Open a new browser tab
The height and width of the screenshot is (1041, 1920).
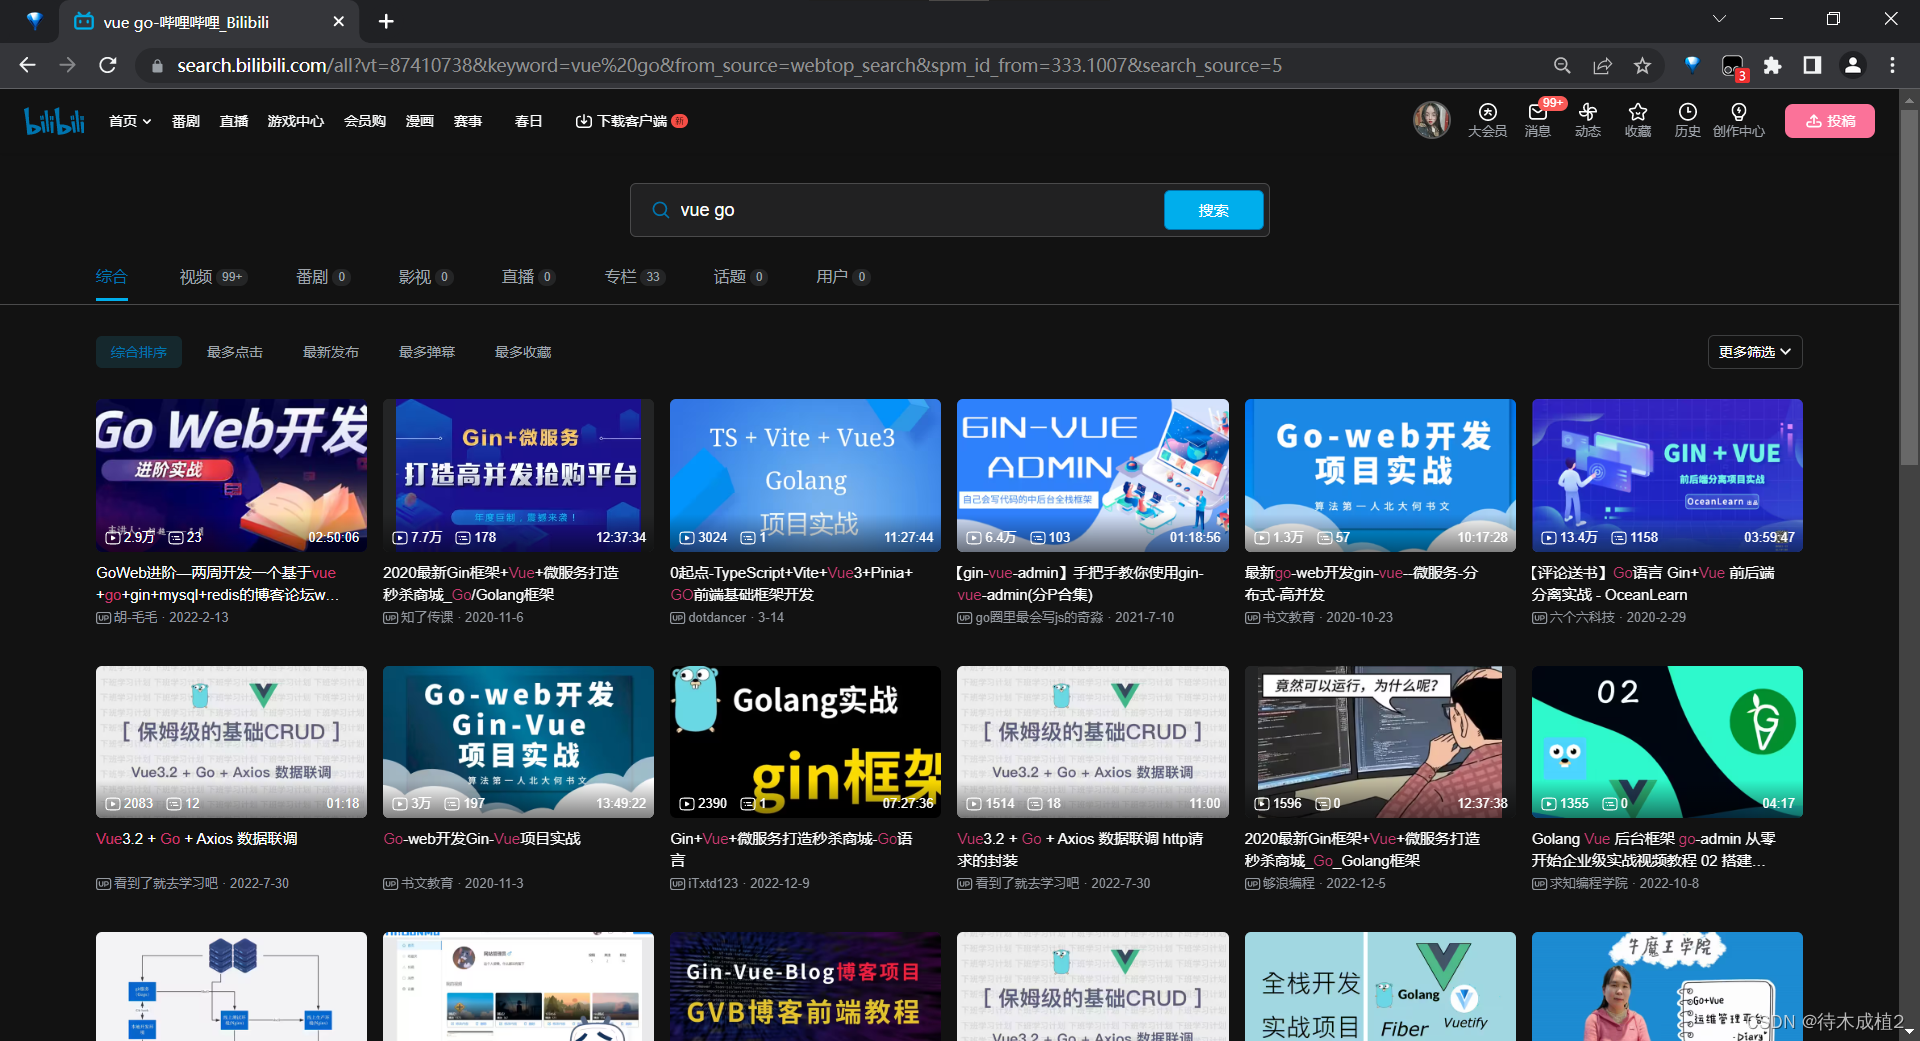(x=386, y=21)
